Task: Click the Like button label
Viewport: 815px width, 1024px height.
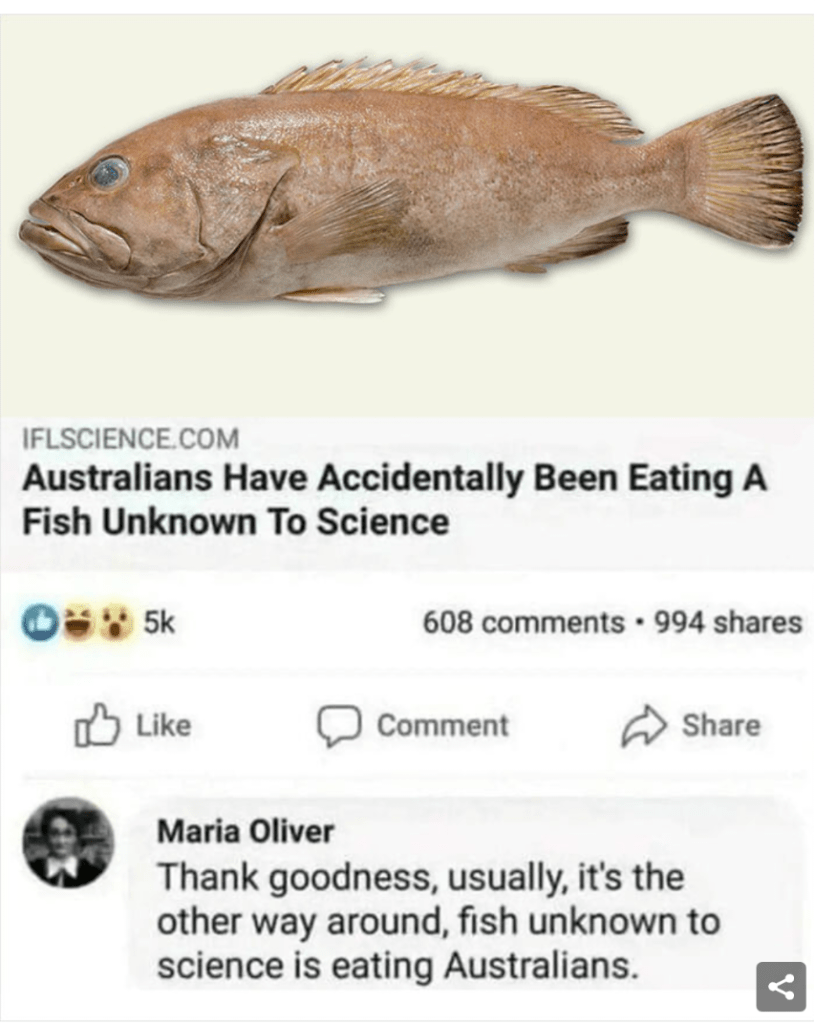Action: 163,726
